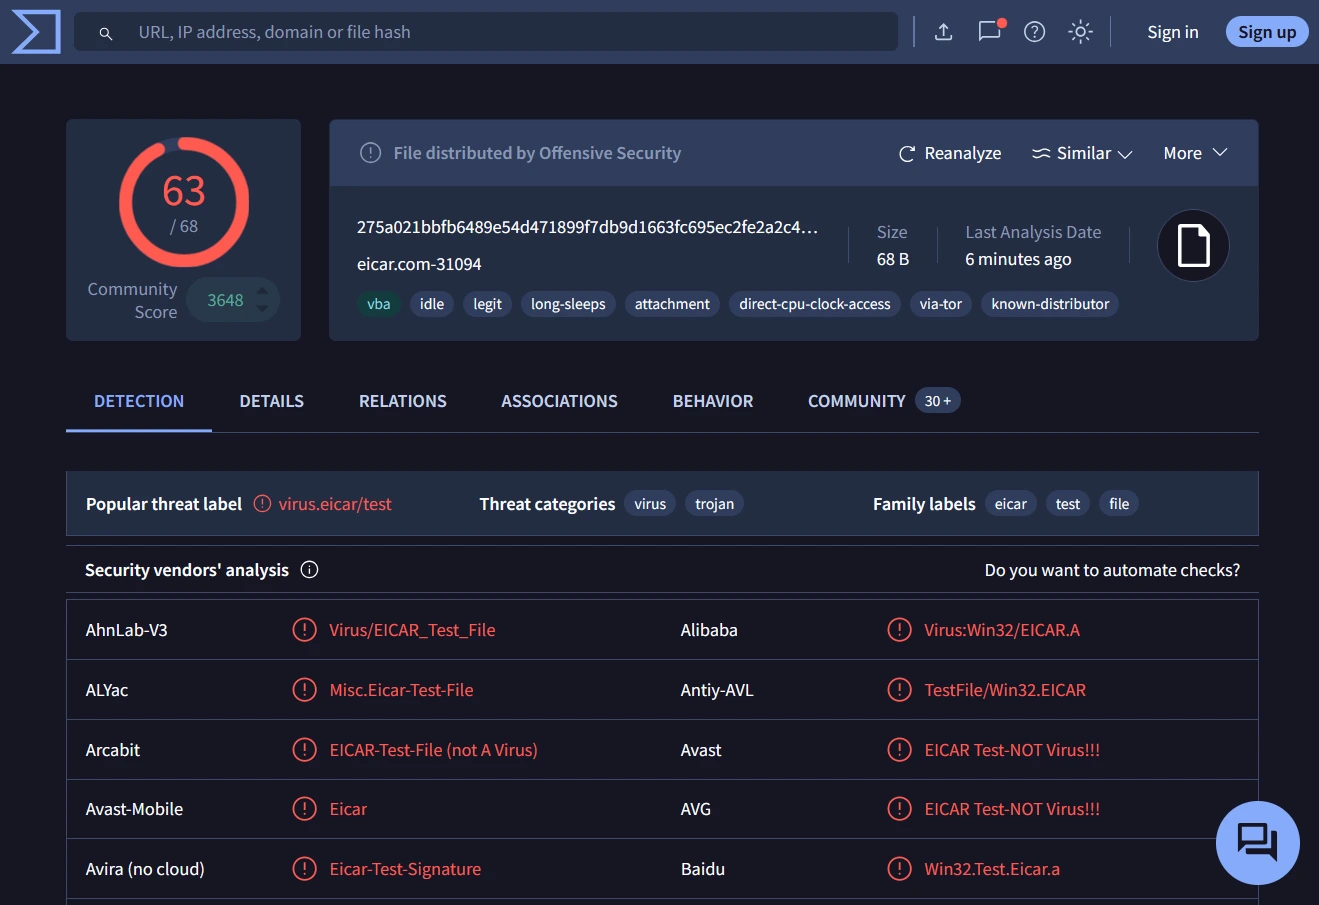Image resolution: width=1319 pixels, height=905 pixels.
Task: Click the VirusTotal logo icon
Action: pos(35,31)
